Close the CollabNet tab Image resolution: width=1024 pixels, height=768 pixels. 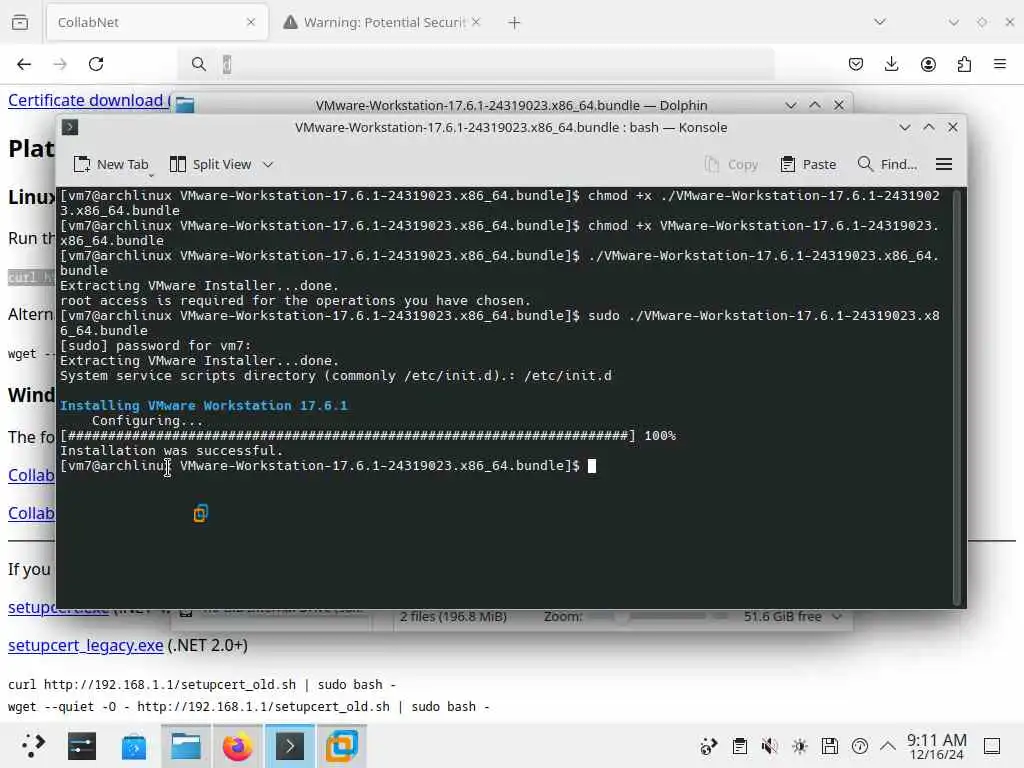coord(251,22)
